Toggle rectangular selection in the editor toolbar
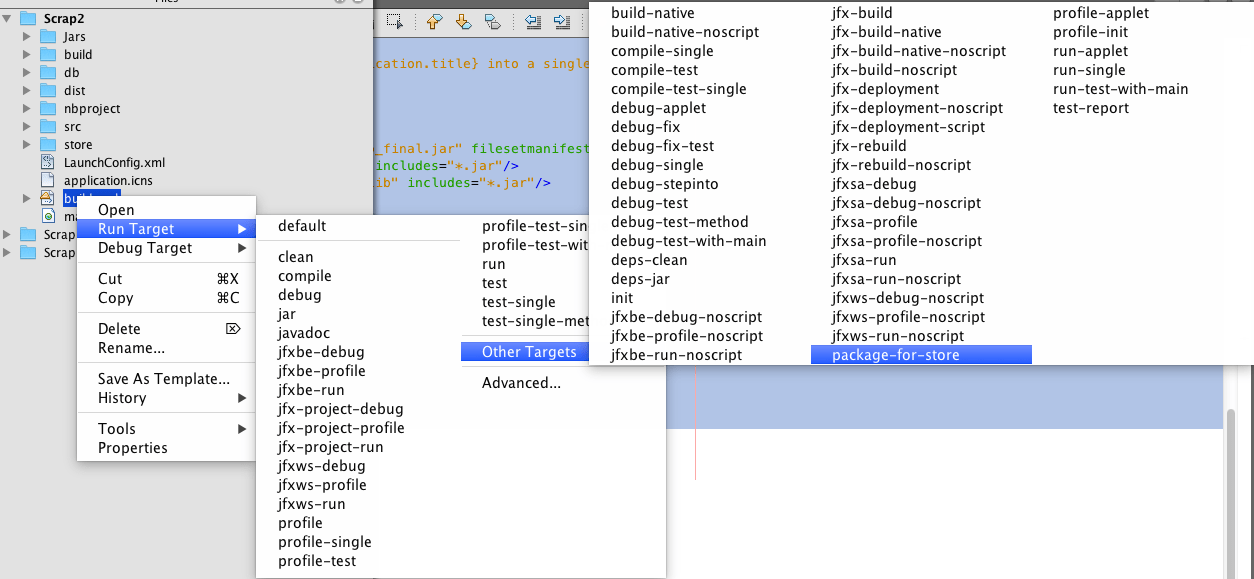The height and width of the screenshot is (579, 1254). click(x=396, y=21)
